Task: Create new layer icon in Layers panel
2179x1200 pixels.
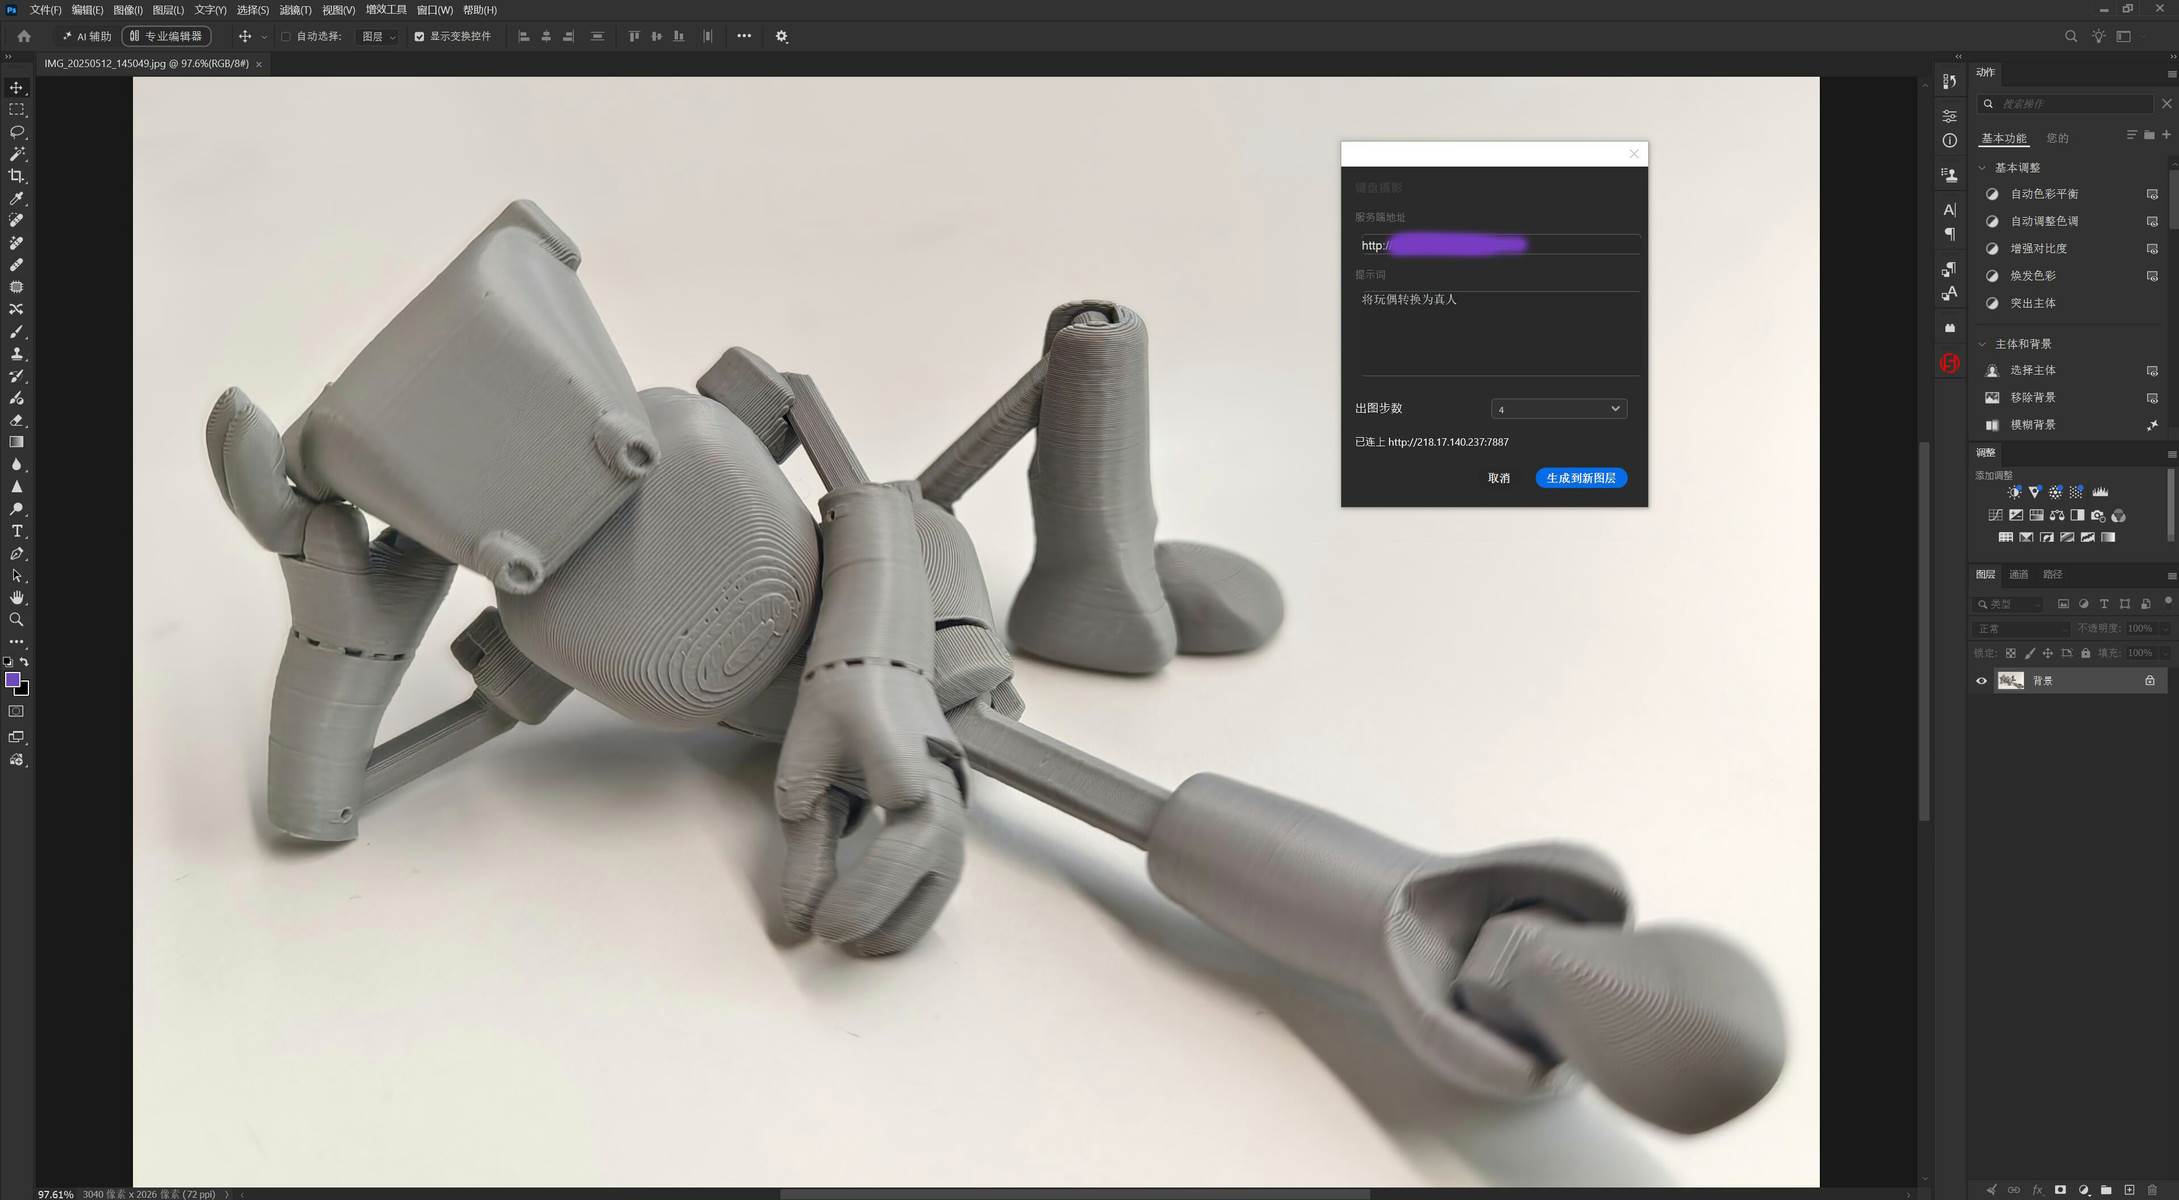Action: (x=2129, y=1190)
